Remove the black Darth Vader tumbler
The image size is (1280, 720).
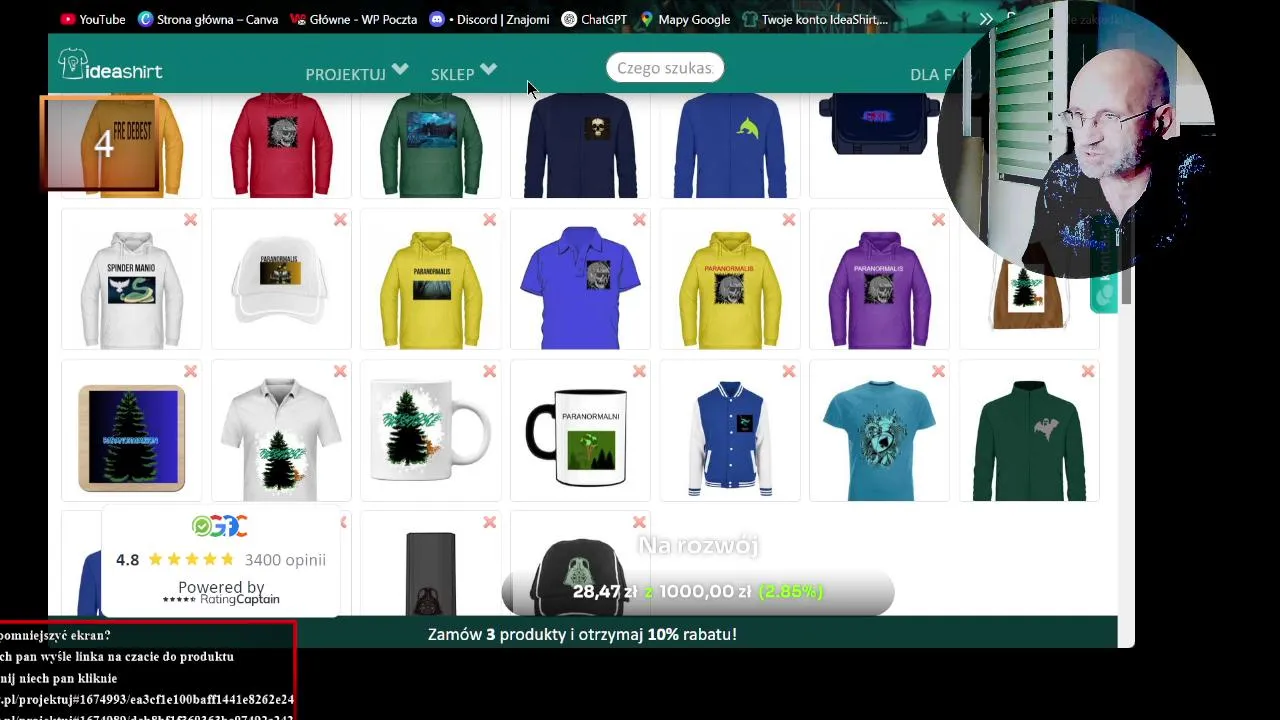pos(489,522)
